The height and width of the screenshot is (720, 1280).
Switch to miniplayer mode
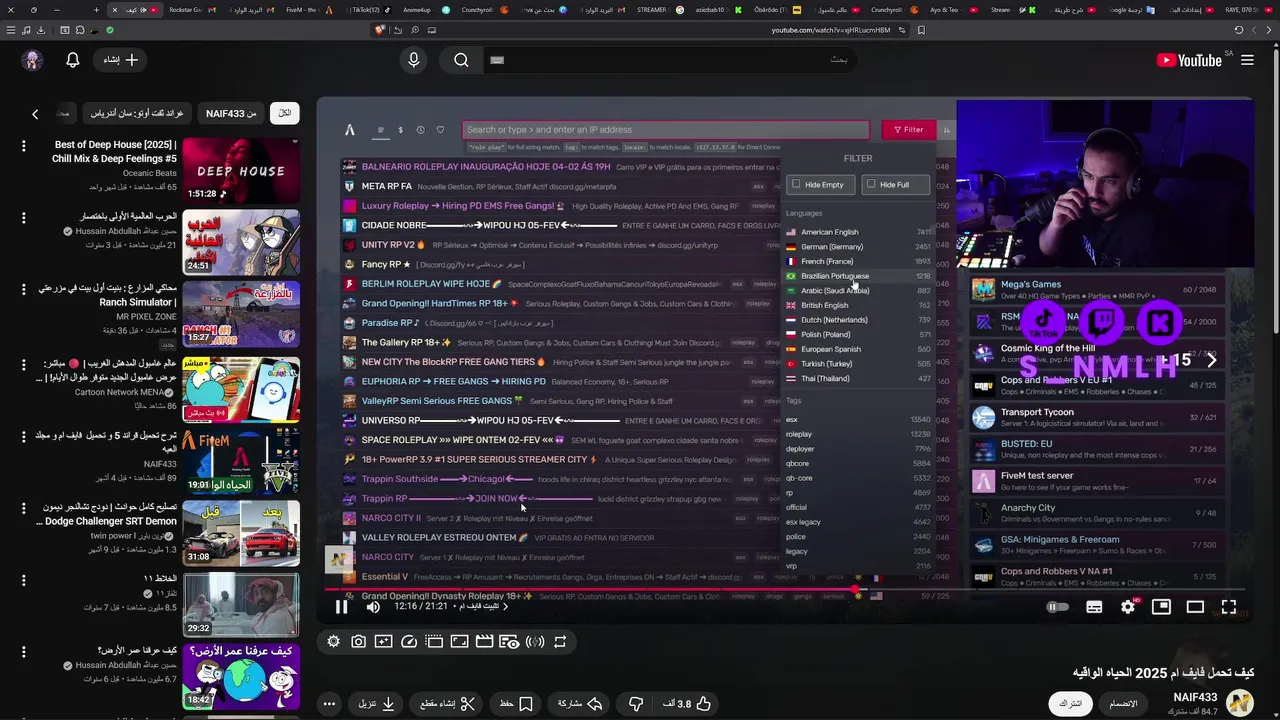[1161, 607]
